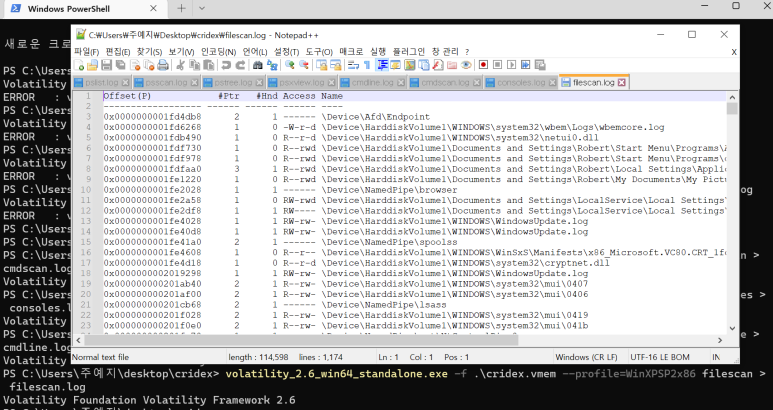
Task: Toggle the Document List panel icon
Action: [x=424, y=65]
